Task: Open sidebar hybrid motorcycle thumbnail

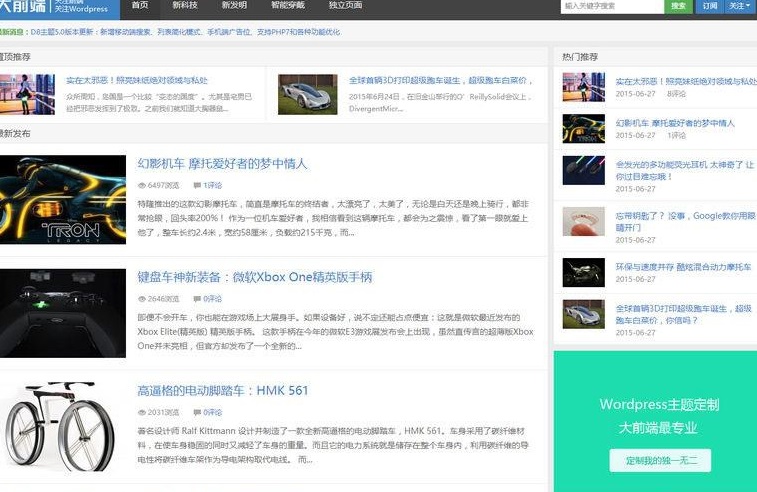Action: [x=584, y=272]
